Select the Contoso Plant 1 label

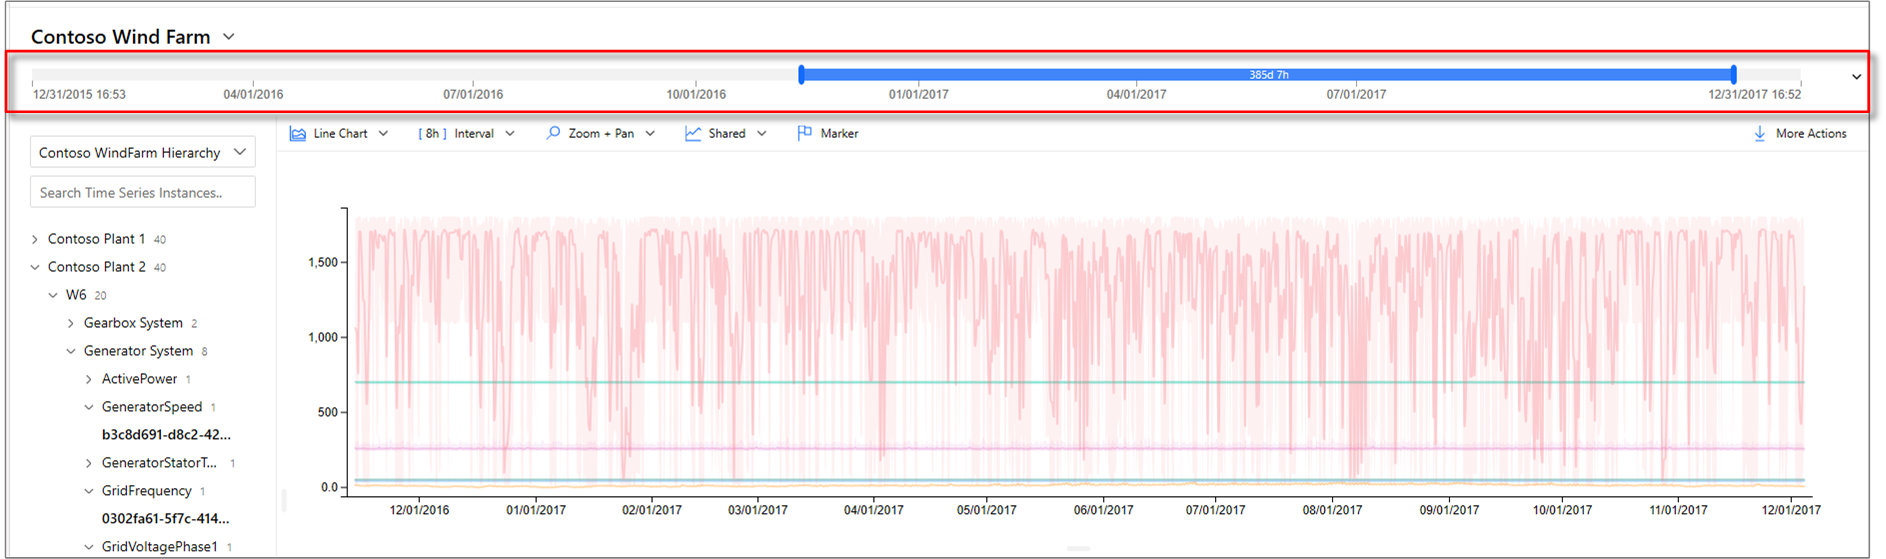pyautogui.click(x=96, y=239)
